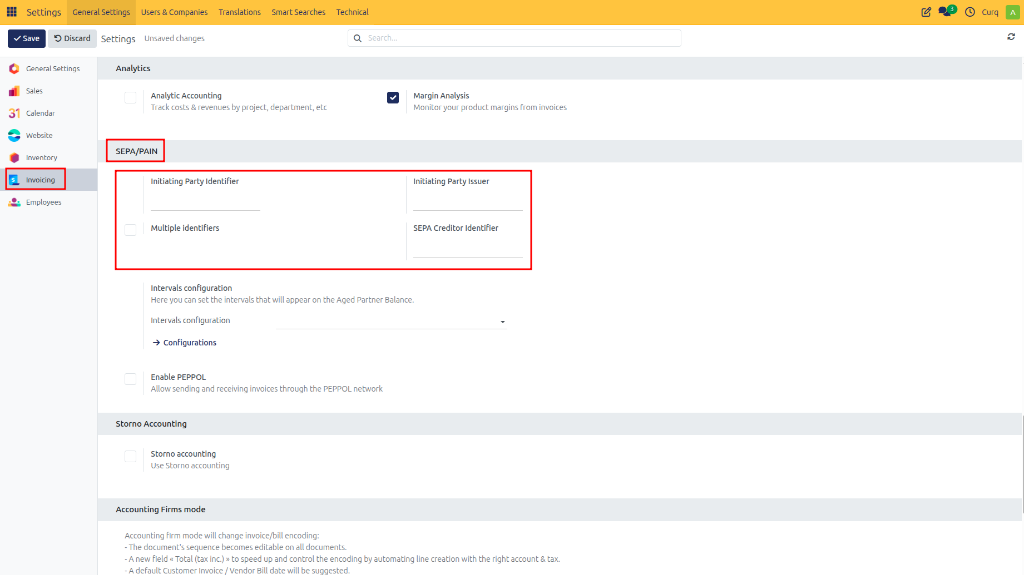Enable the PEPPOL checkbox
This screenshot has width=1024, height=575.
(x=131, y=378)
